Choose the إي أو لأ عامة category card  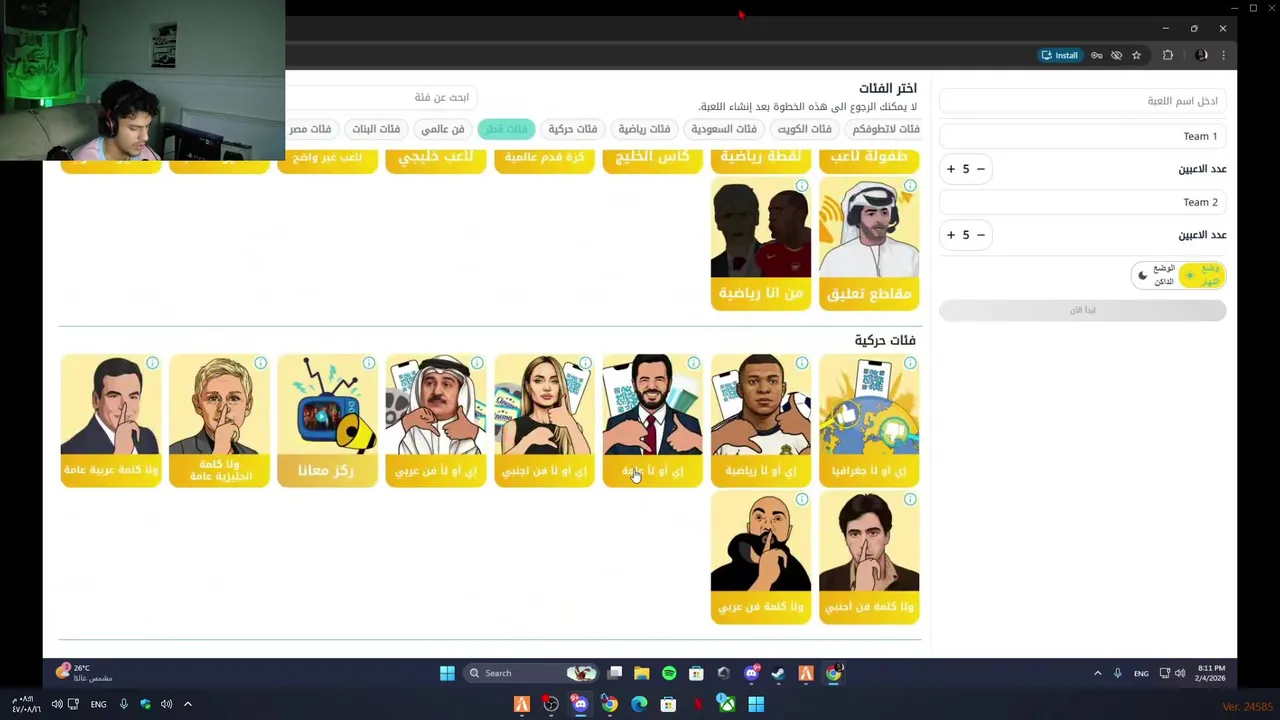(x=652, y=421)
